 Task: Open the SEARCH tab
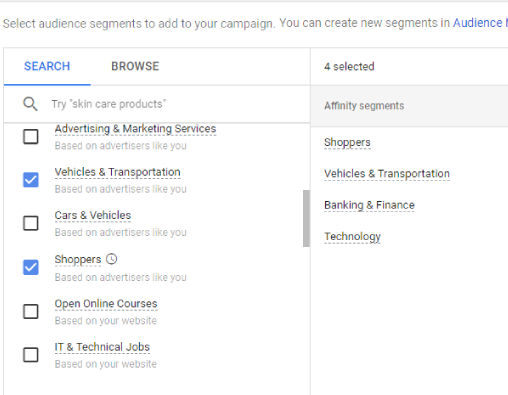pyautogui.click(x=47, y=66)
